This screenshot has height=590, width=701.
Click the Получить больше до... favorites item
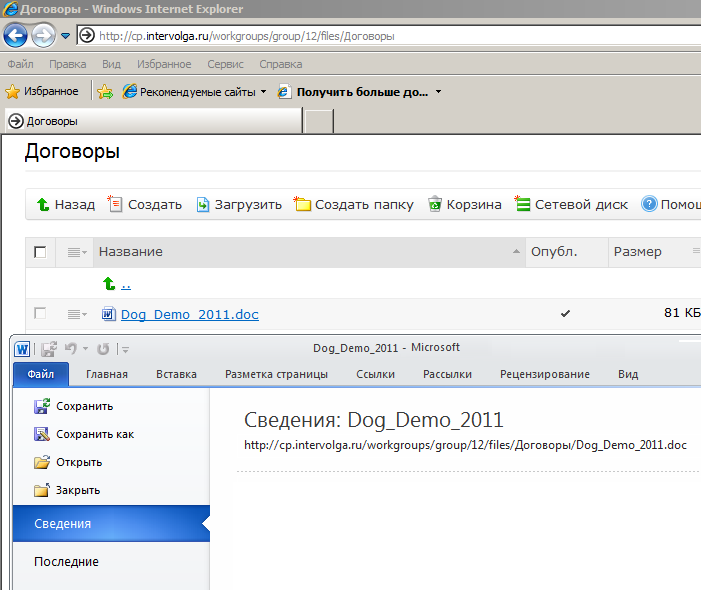[x=353, y=92]
